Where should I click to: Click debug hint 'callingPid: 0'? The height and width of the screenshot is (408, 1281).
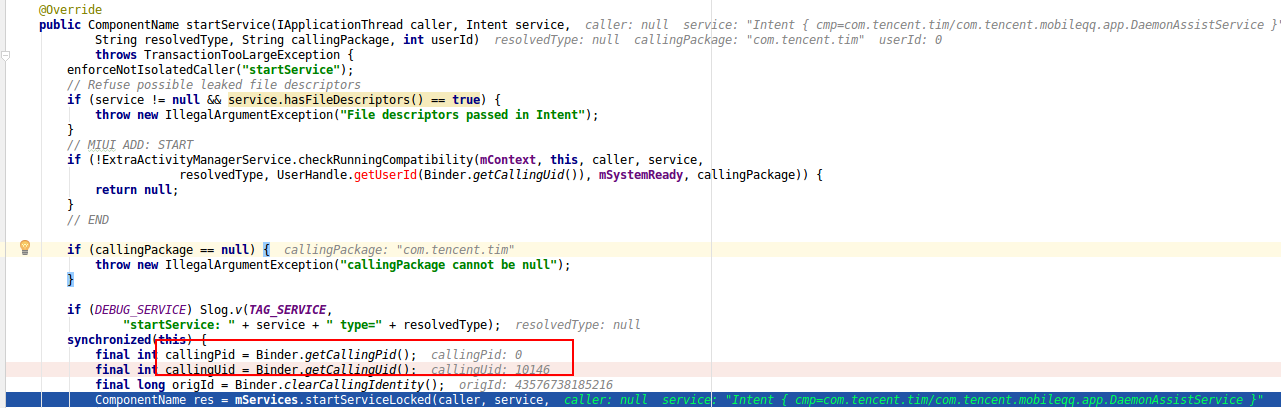tap(476, 355)
